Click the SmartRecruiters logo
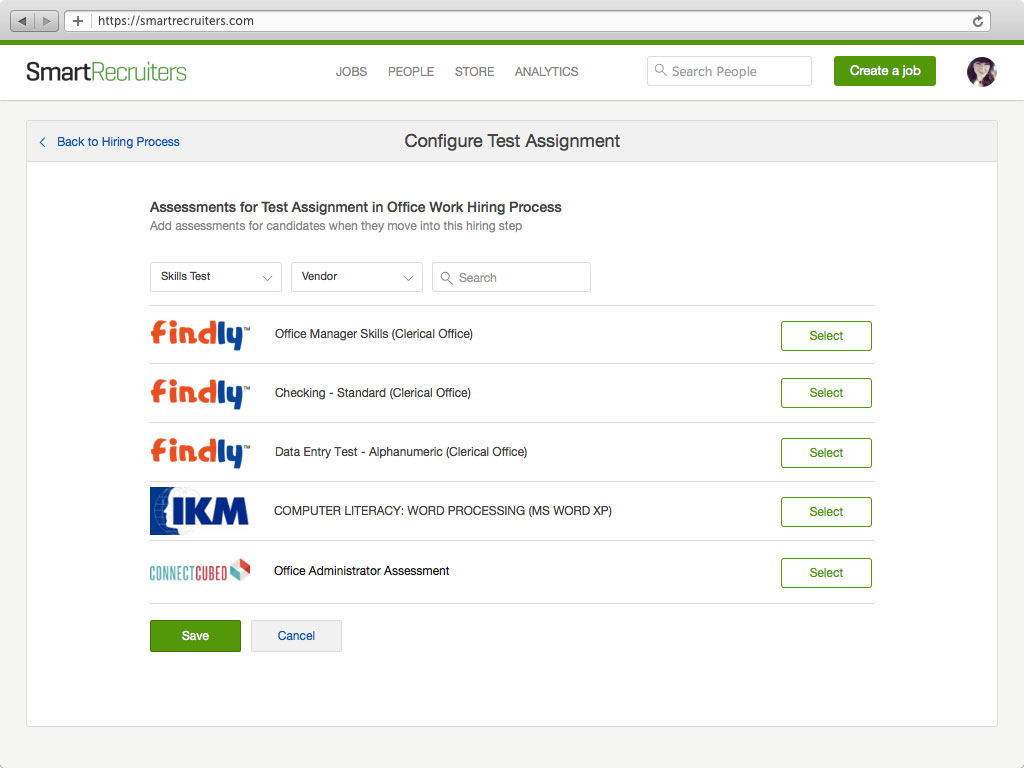 106,72
